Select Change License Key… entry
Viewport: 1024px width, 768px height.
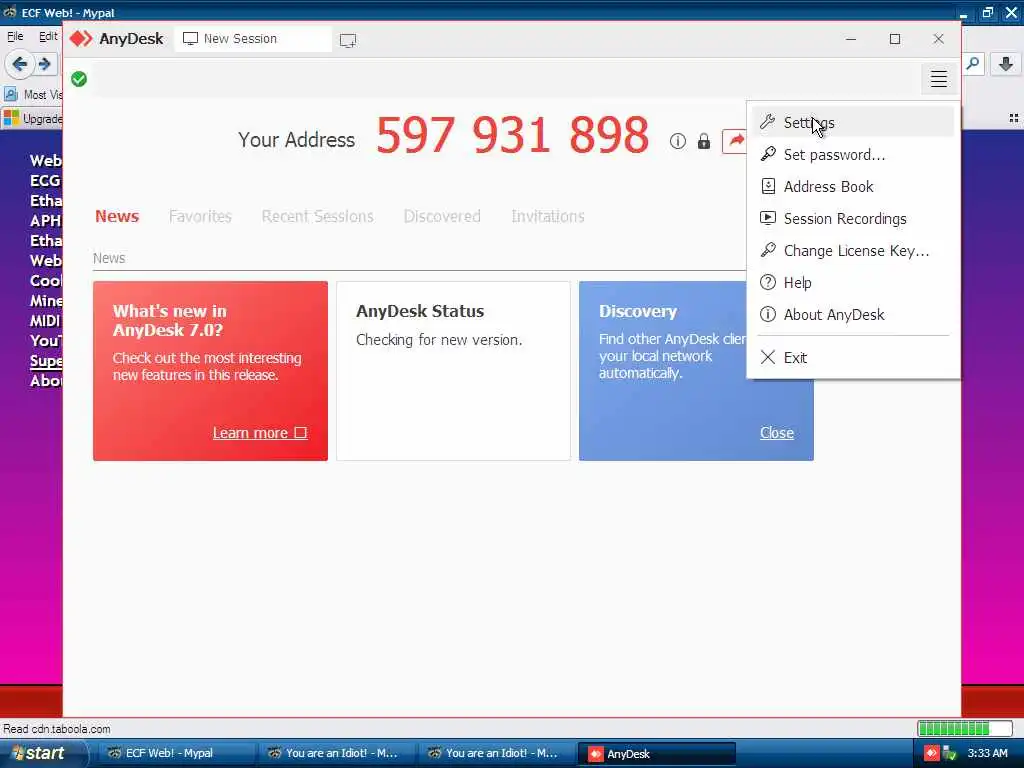click(853, 251)
